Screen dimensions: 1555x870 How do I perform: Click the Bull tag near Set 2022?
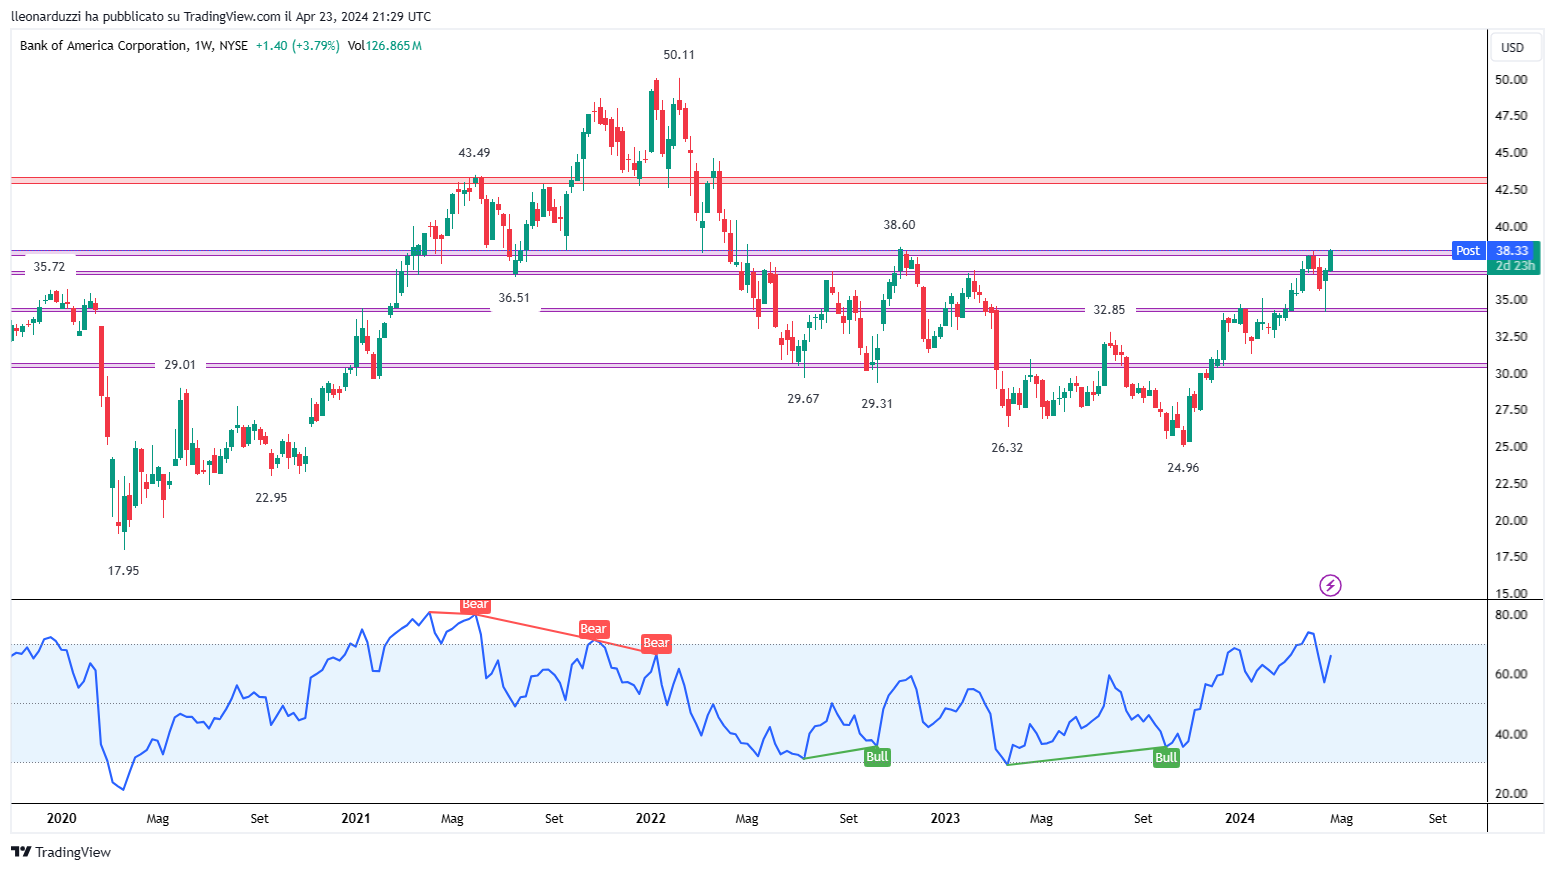pyautogui.click(x=877, y=757)
